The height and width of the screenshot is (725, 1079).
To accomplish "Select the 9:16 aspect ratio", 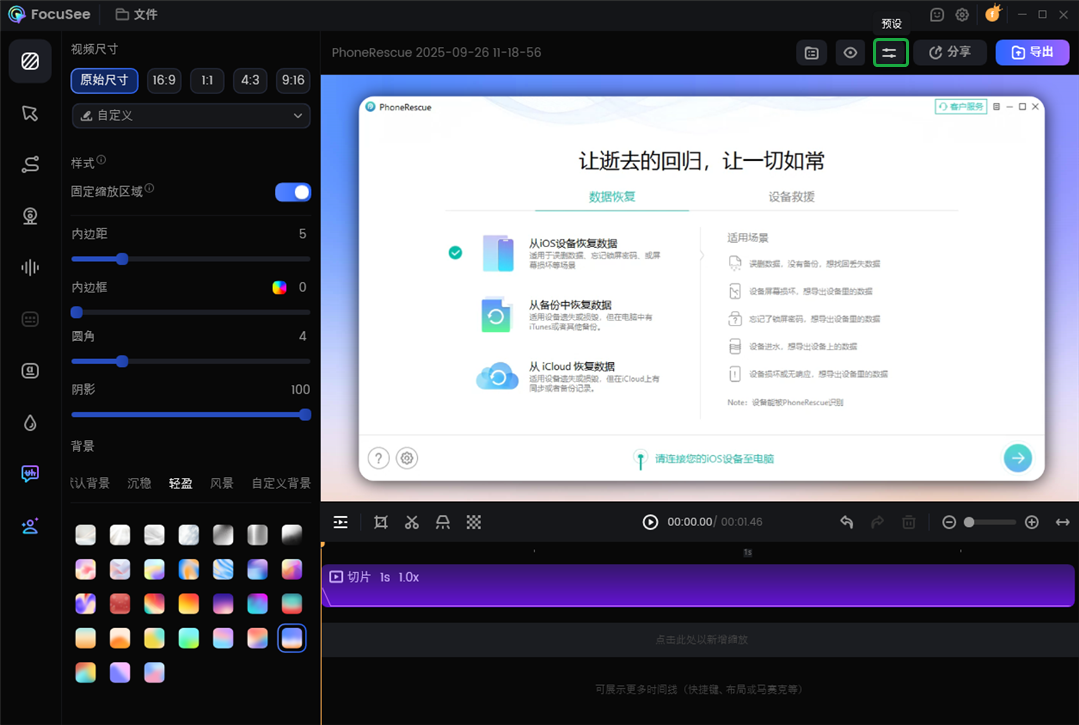I will pyautogui.click(x=293, y=80).
